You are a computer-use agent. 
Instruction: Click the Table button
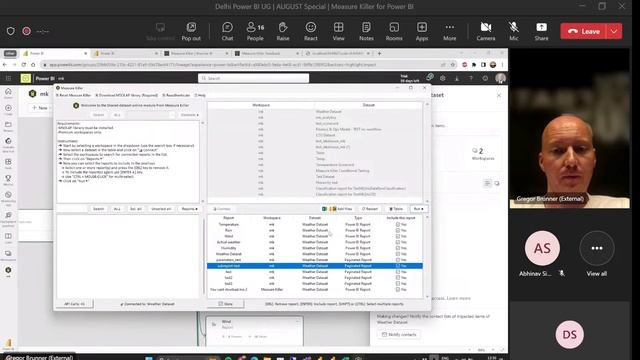[396, 209]
